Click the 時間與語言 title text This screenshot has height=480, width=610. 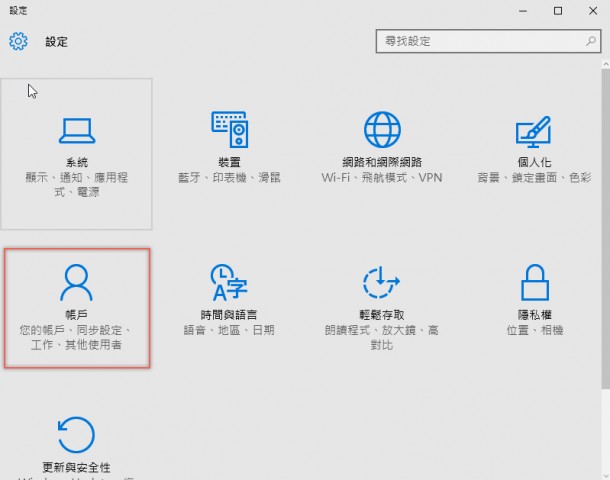point(229,315)
